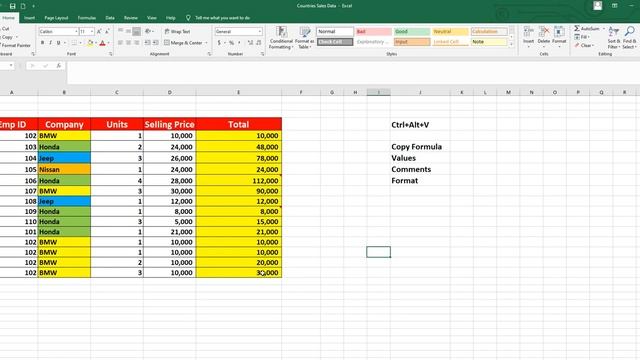Click Decrease Font Size icon
The image size is (640, 360).
point(107,31)
